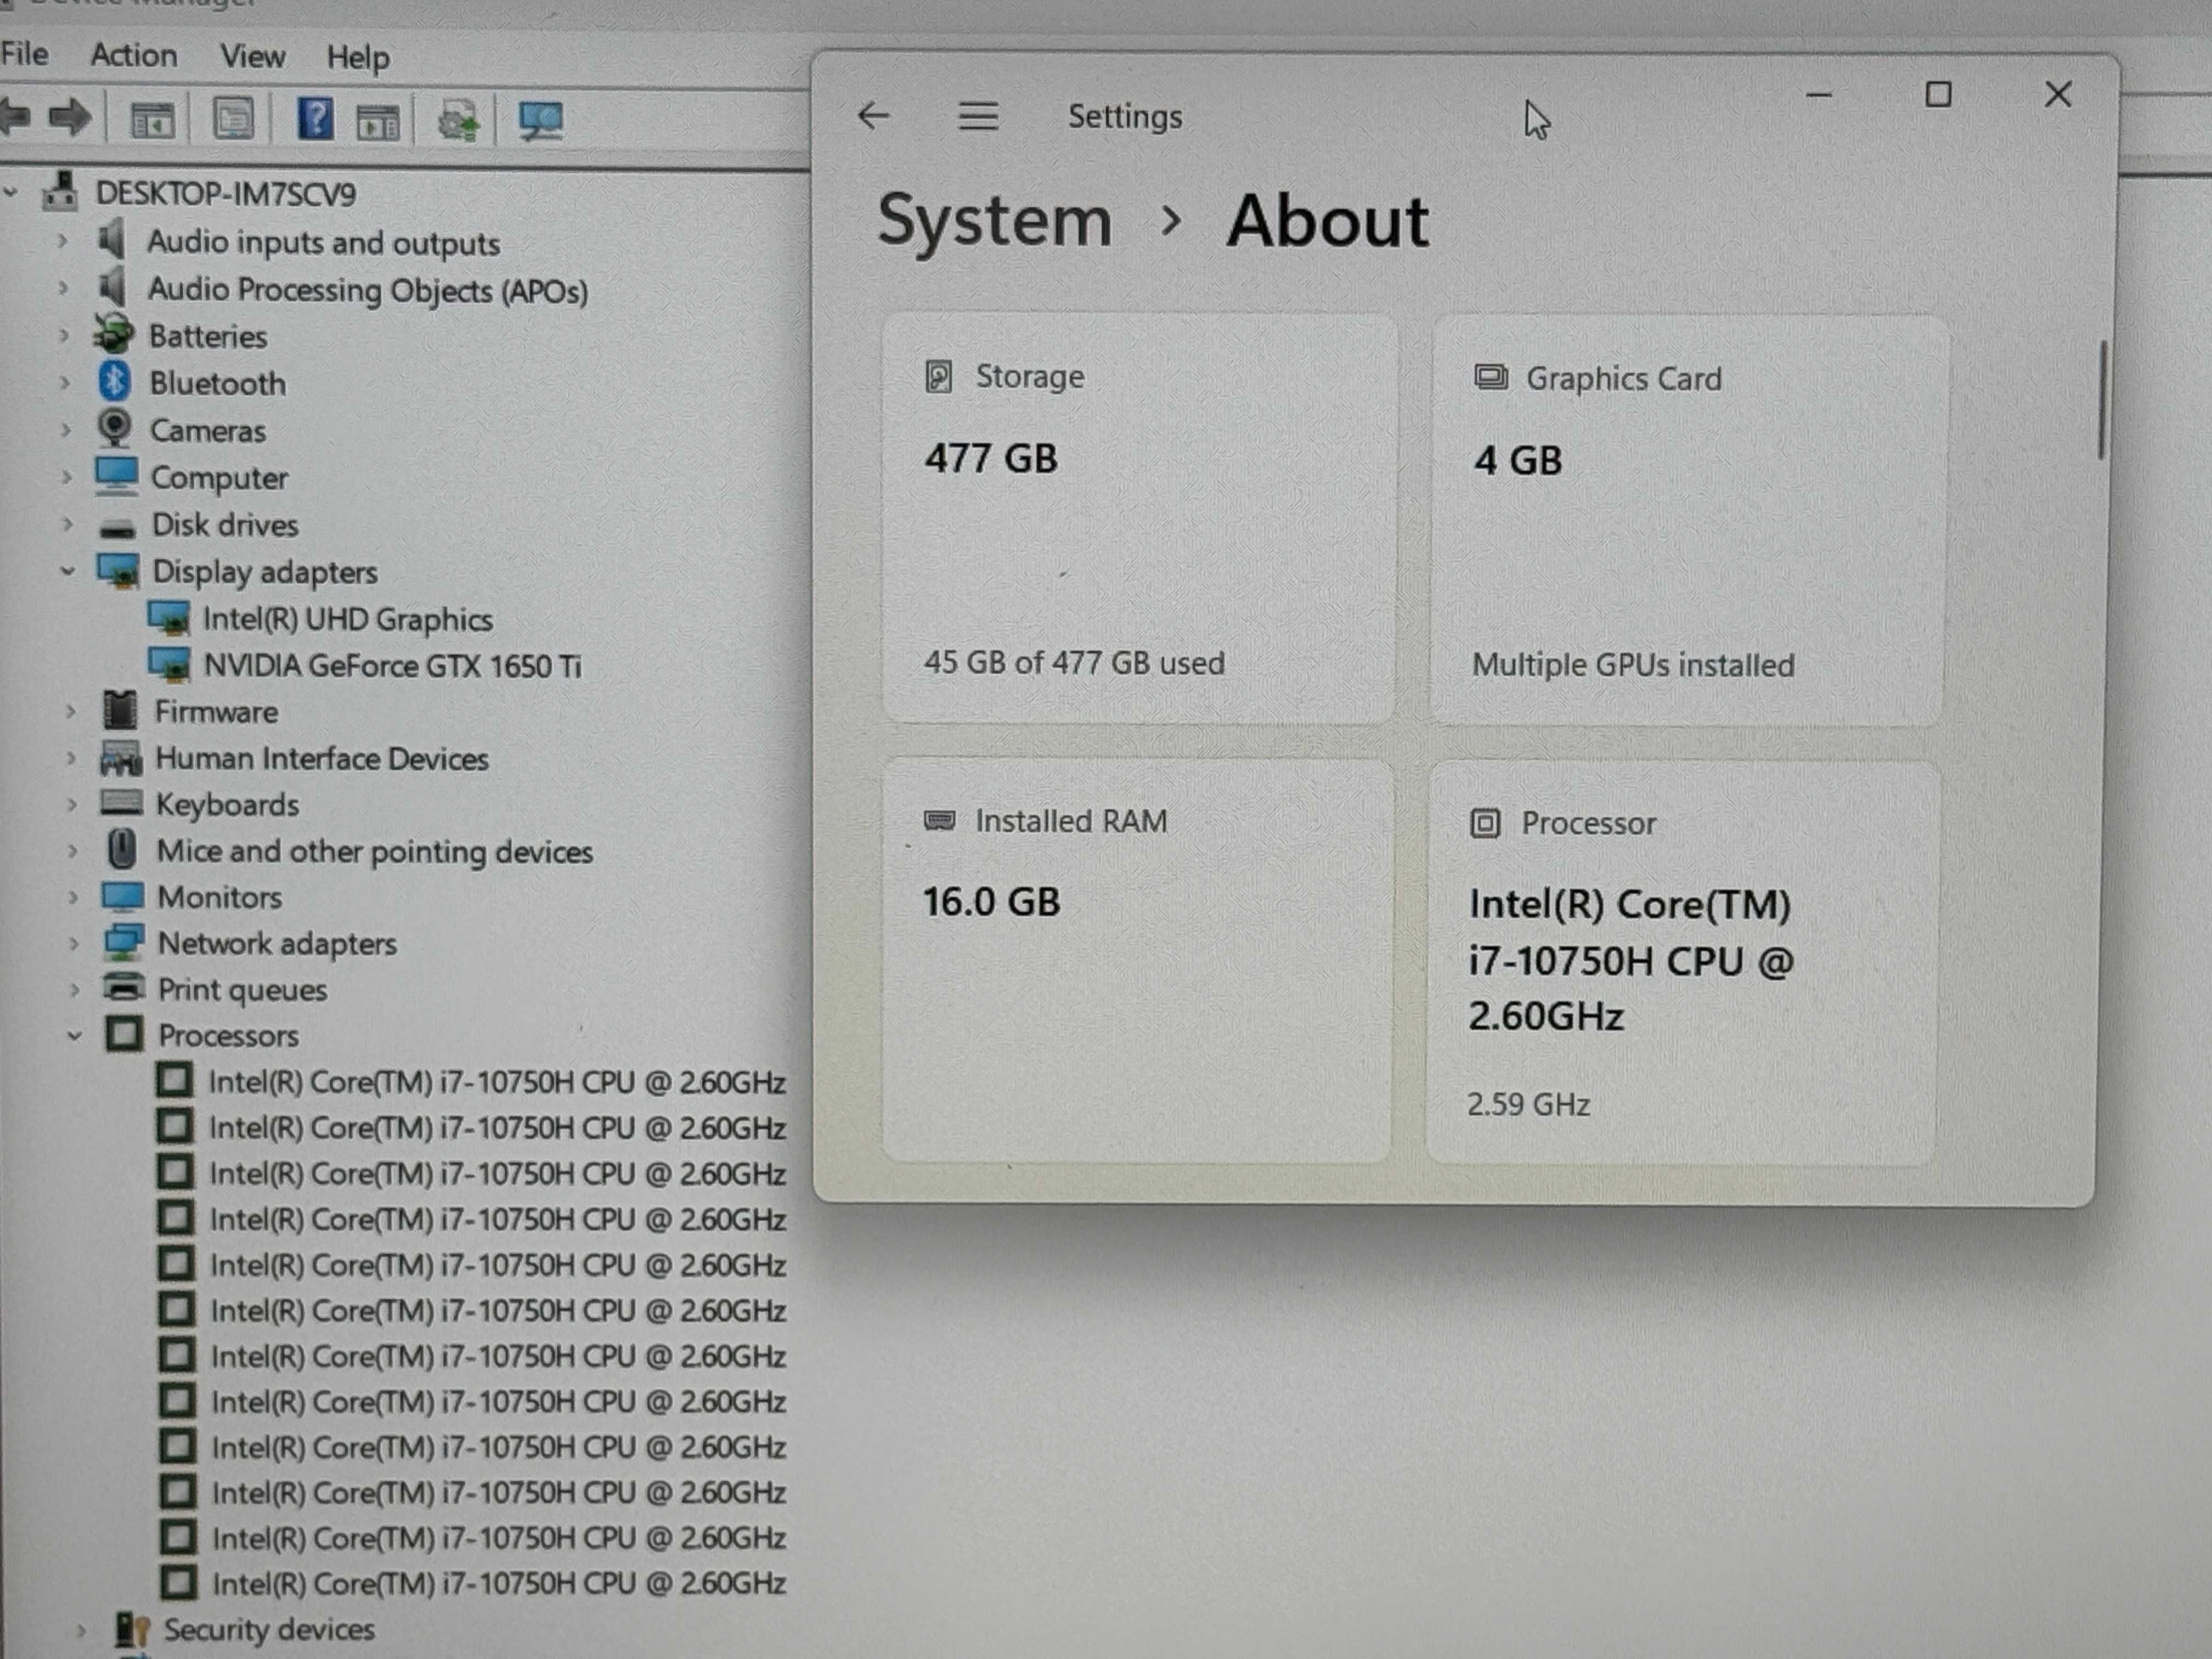Click Scan for hardware changes monitor icon
2212x1659 pixels.
(x=541, y=121)
